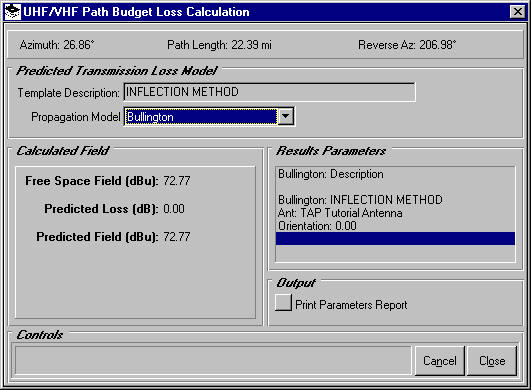Screen dimensions: 531x390
Task: Select 'Orientation: 0.00' row in results
Action: [395, 226]
